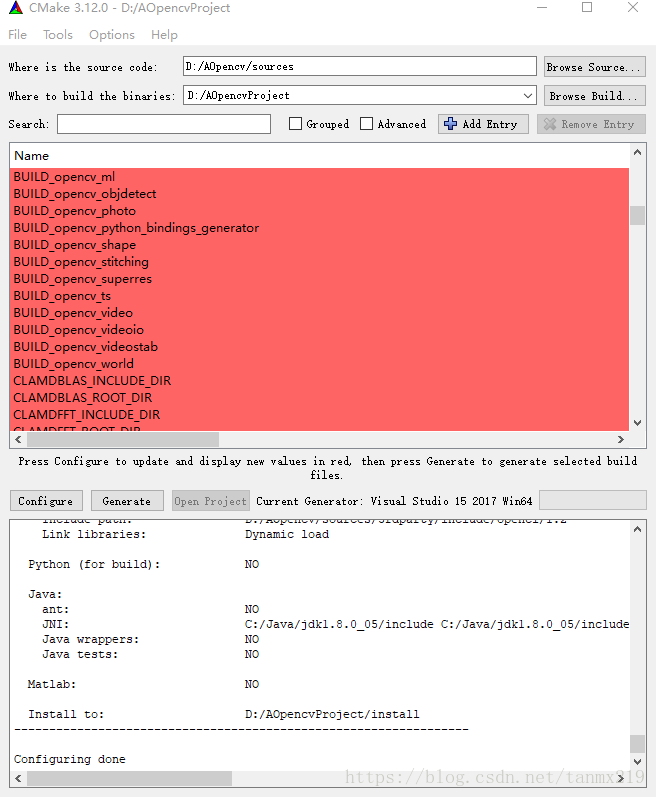The image size is (656, 797).
Task: Click output log scroll down arrow
Action: pyautogui.click(x=637, y=761)
